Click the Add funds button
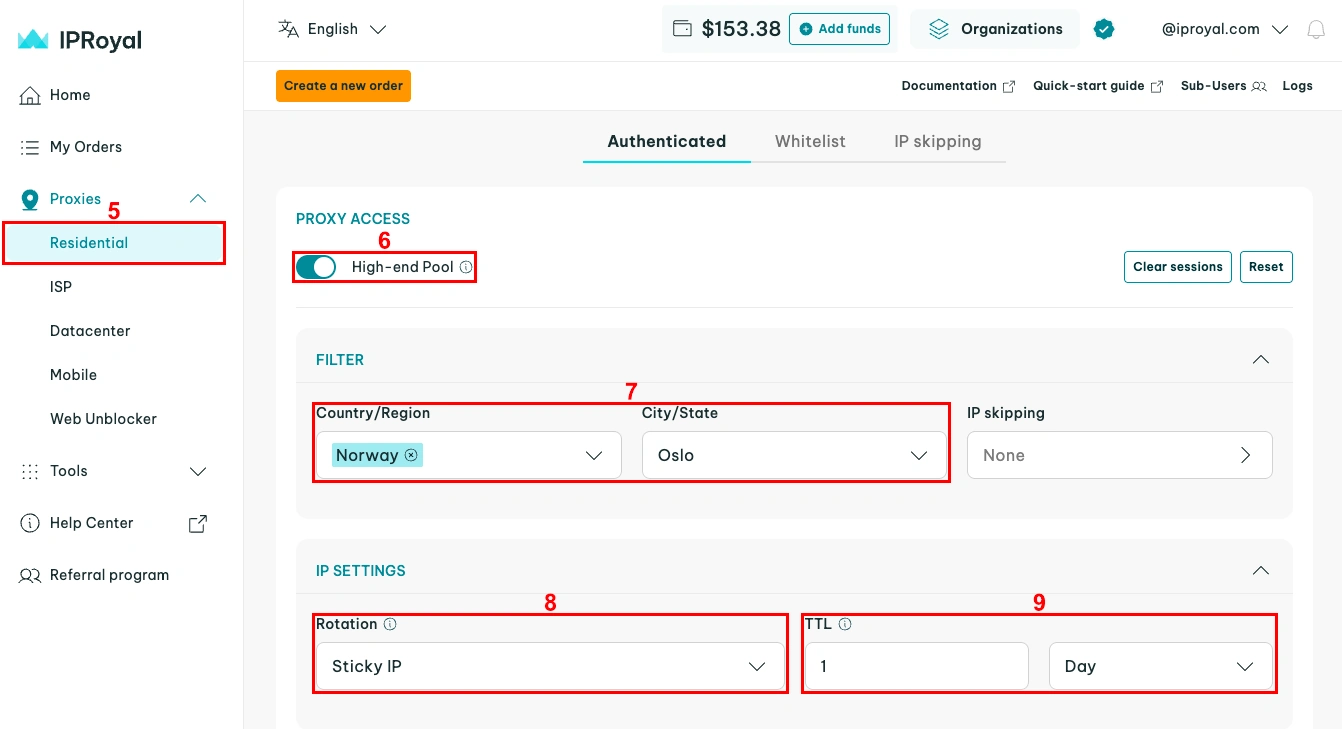This screenshot has height=729, width=1342. (840, 29)
